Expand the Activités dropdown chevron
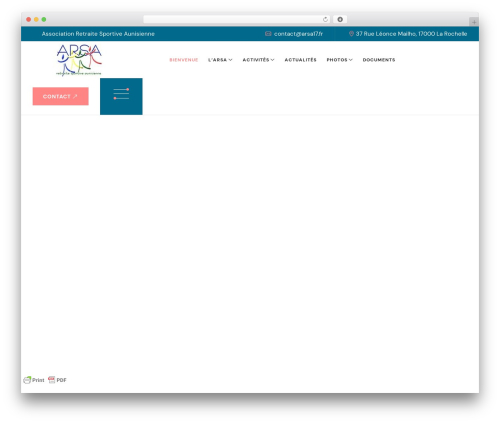This screenshot has width=500, height=423. [272, 60]
